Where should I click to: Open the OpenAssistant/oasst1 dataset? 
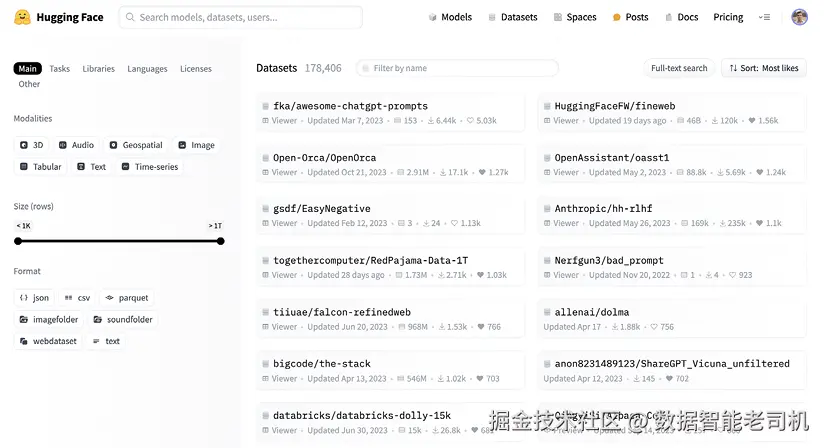coord(672,164)
